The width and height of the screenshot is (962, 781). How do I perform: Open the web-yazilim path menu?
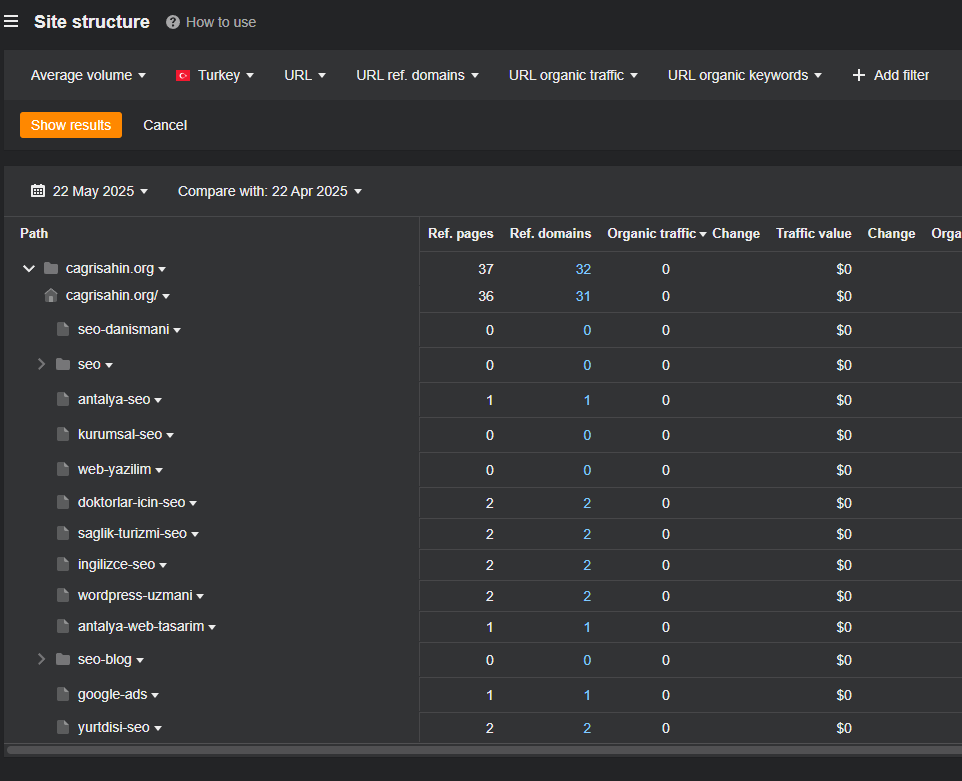(159, 470)
